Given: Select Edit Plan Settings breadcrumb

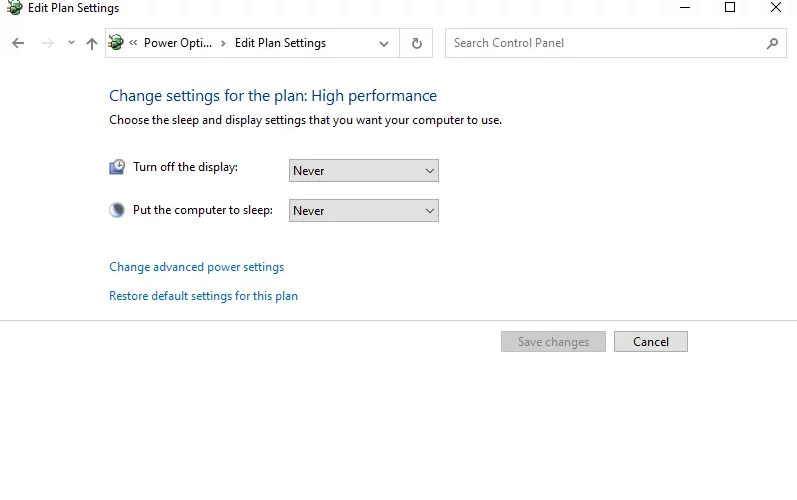Looking at the screenshot, I should pyautogui.click(x=280, y=43).
